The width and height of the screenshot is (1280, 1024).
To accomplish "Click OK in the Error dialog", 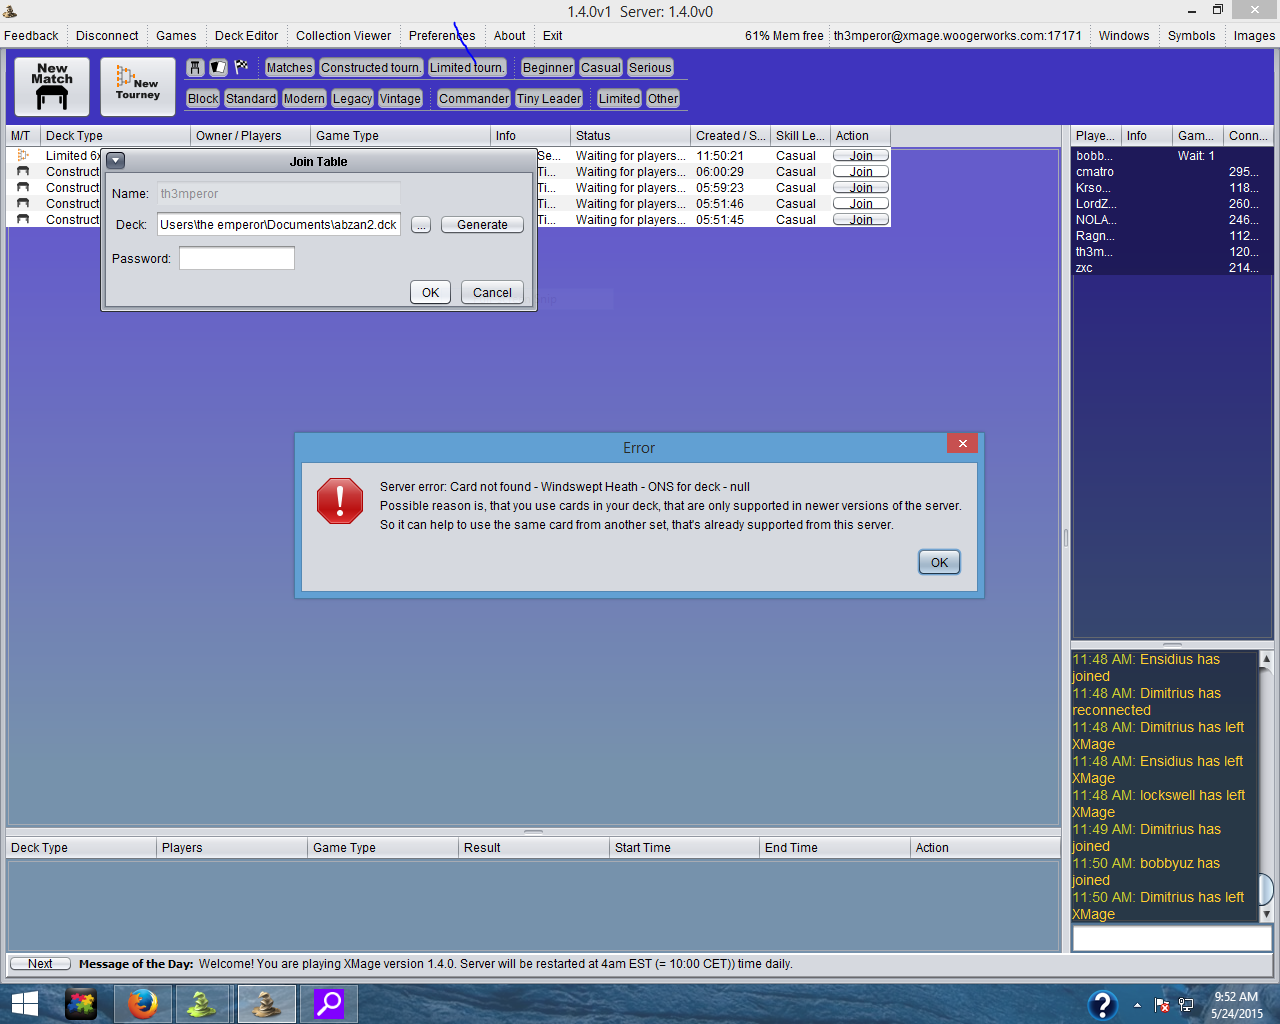I will pos(939,562).
